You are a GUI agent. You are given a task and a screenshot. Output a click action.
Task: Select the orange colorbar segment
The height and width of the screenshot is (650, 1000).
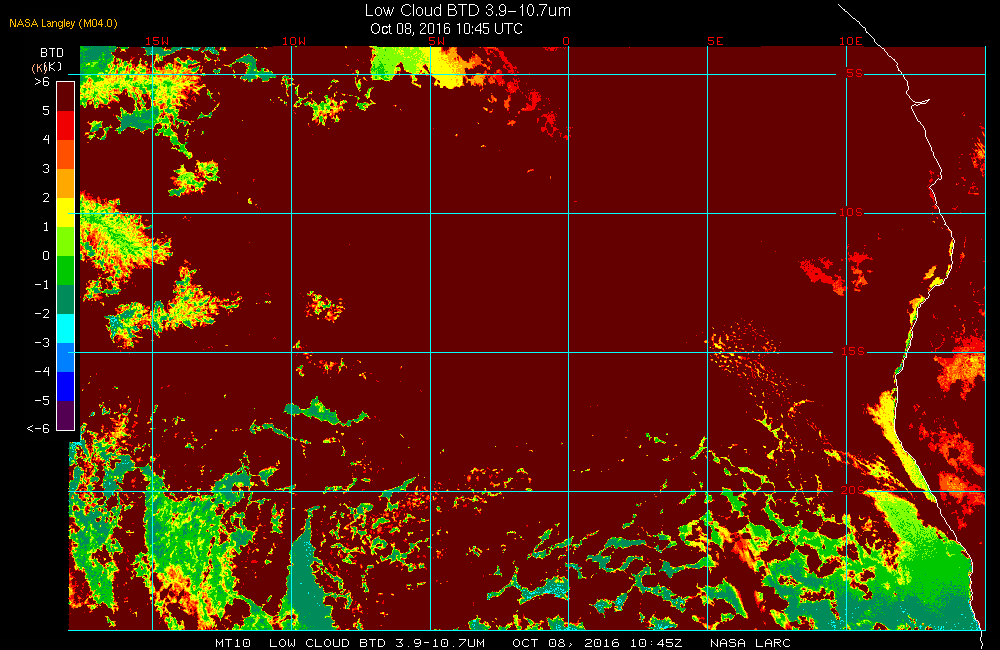click(66, 183)
